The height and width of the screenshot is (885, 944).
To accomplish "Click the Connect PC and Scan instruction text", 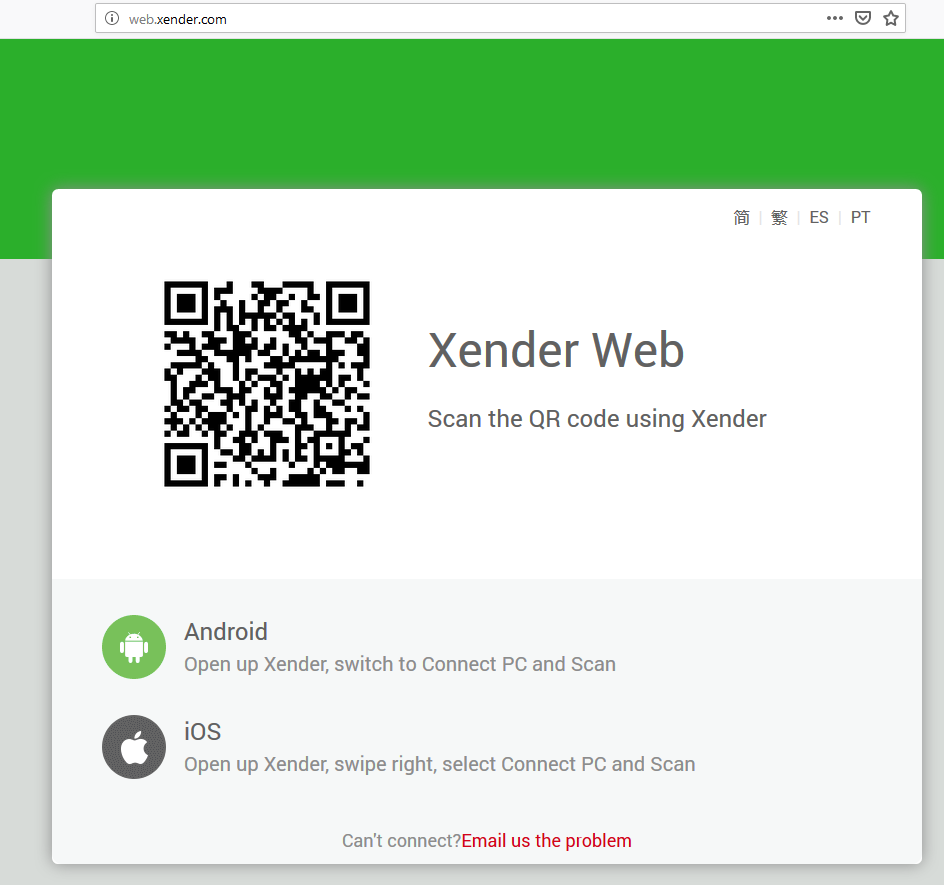I will pyautogui.click(x=399, y=663).
